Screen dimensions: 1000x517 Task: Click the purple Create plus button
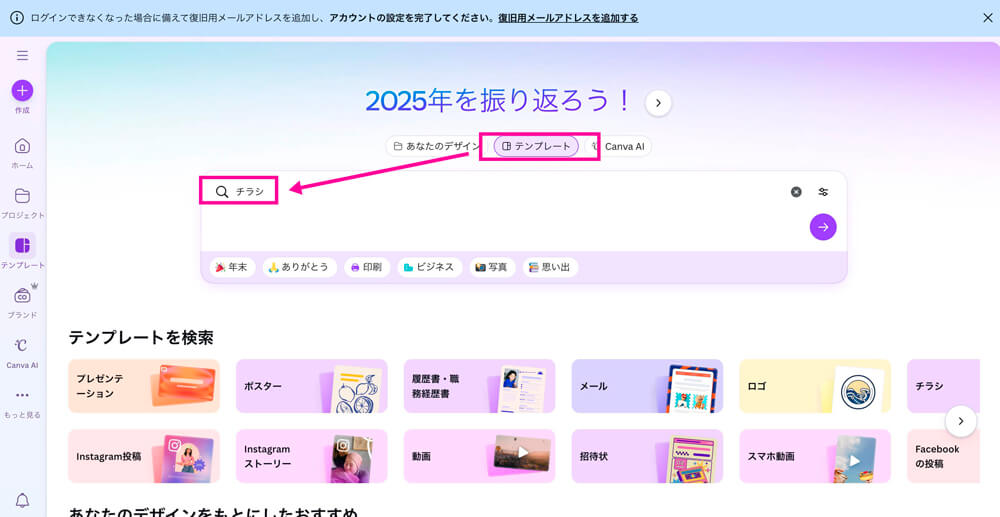pos(22,91)
